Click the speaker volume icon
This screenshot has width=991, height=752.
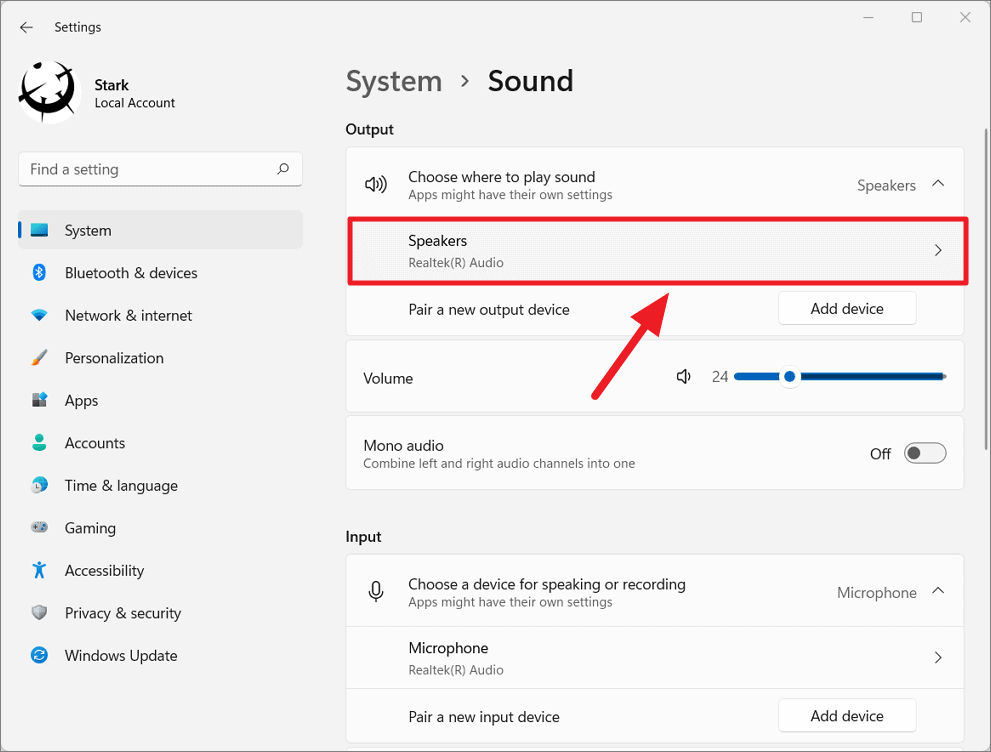[683, 376]
